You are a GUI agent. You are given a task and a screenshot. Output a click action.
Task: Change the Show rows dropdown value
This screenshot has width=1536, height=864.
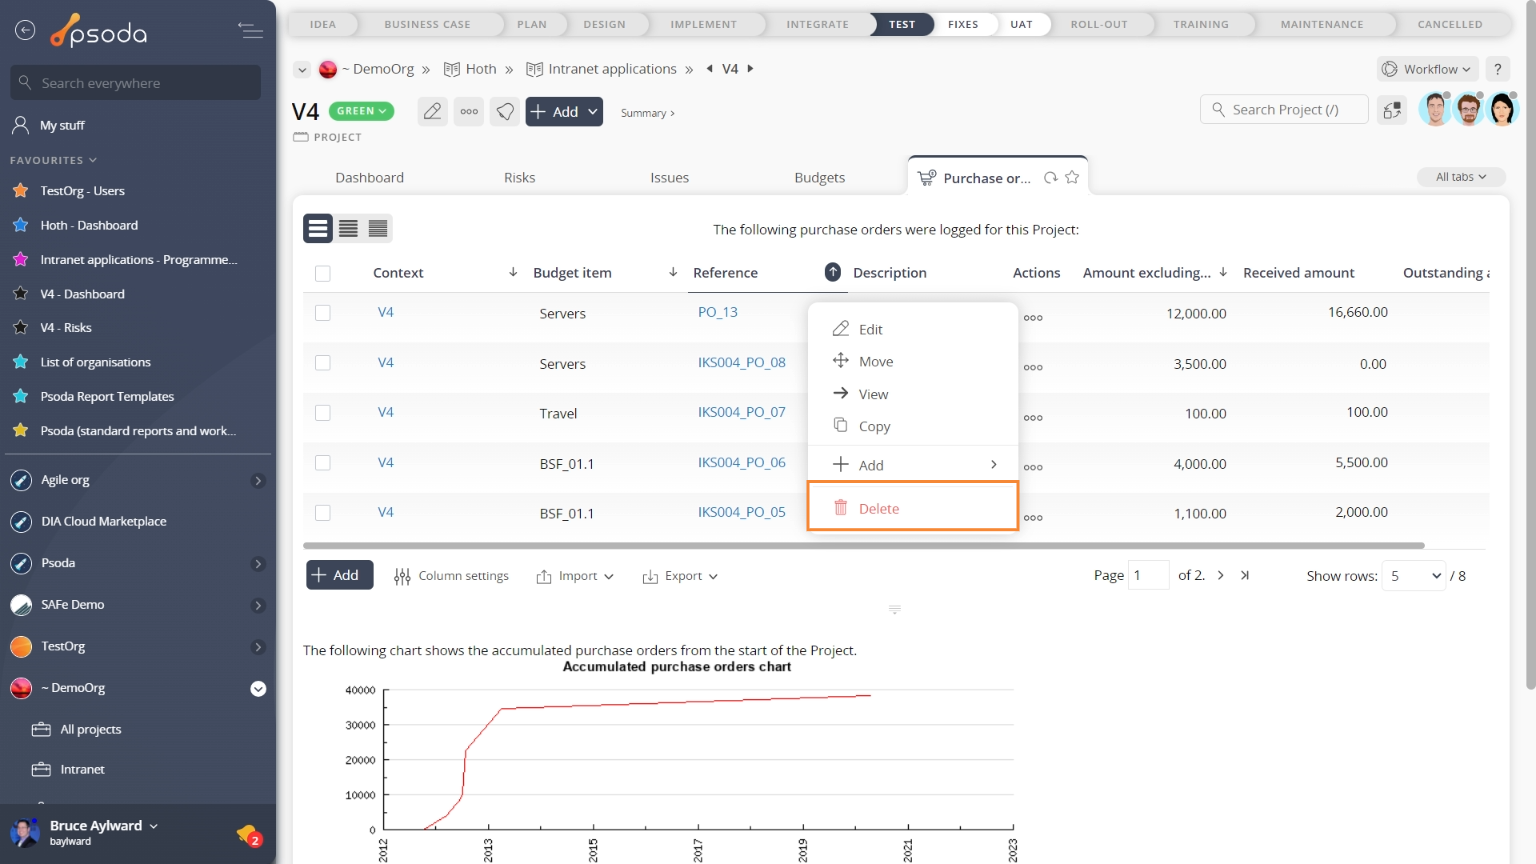(1414, 576)
